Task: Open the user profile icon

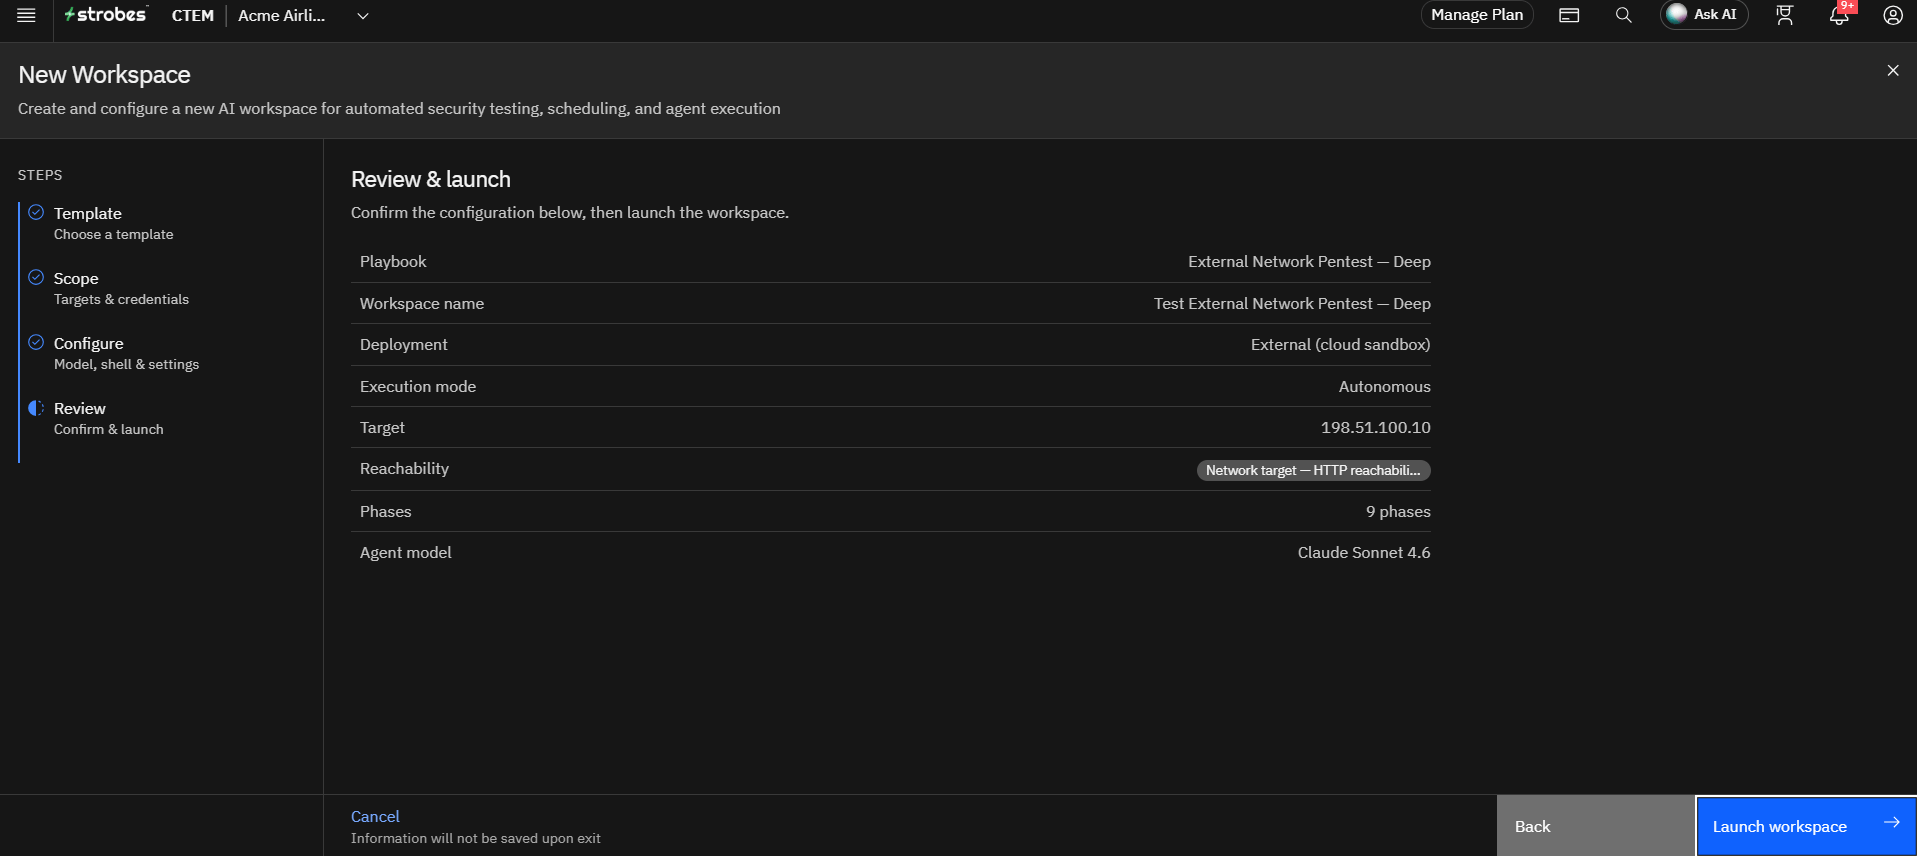Action: point(1893,15)
